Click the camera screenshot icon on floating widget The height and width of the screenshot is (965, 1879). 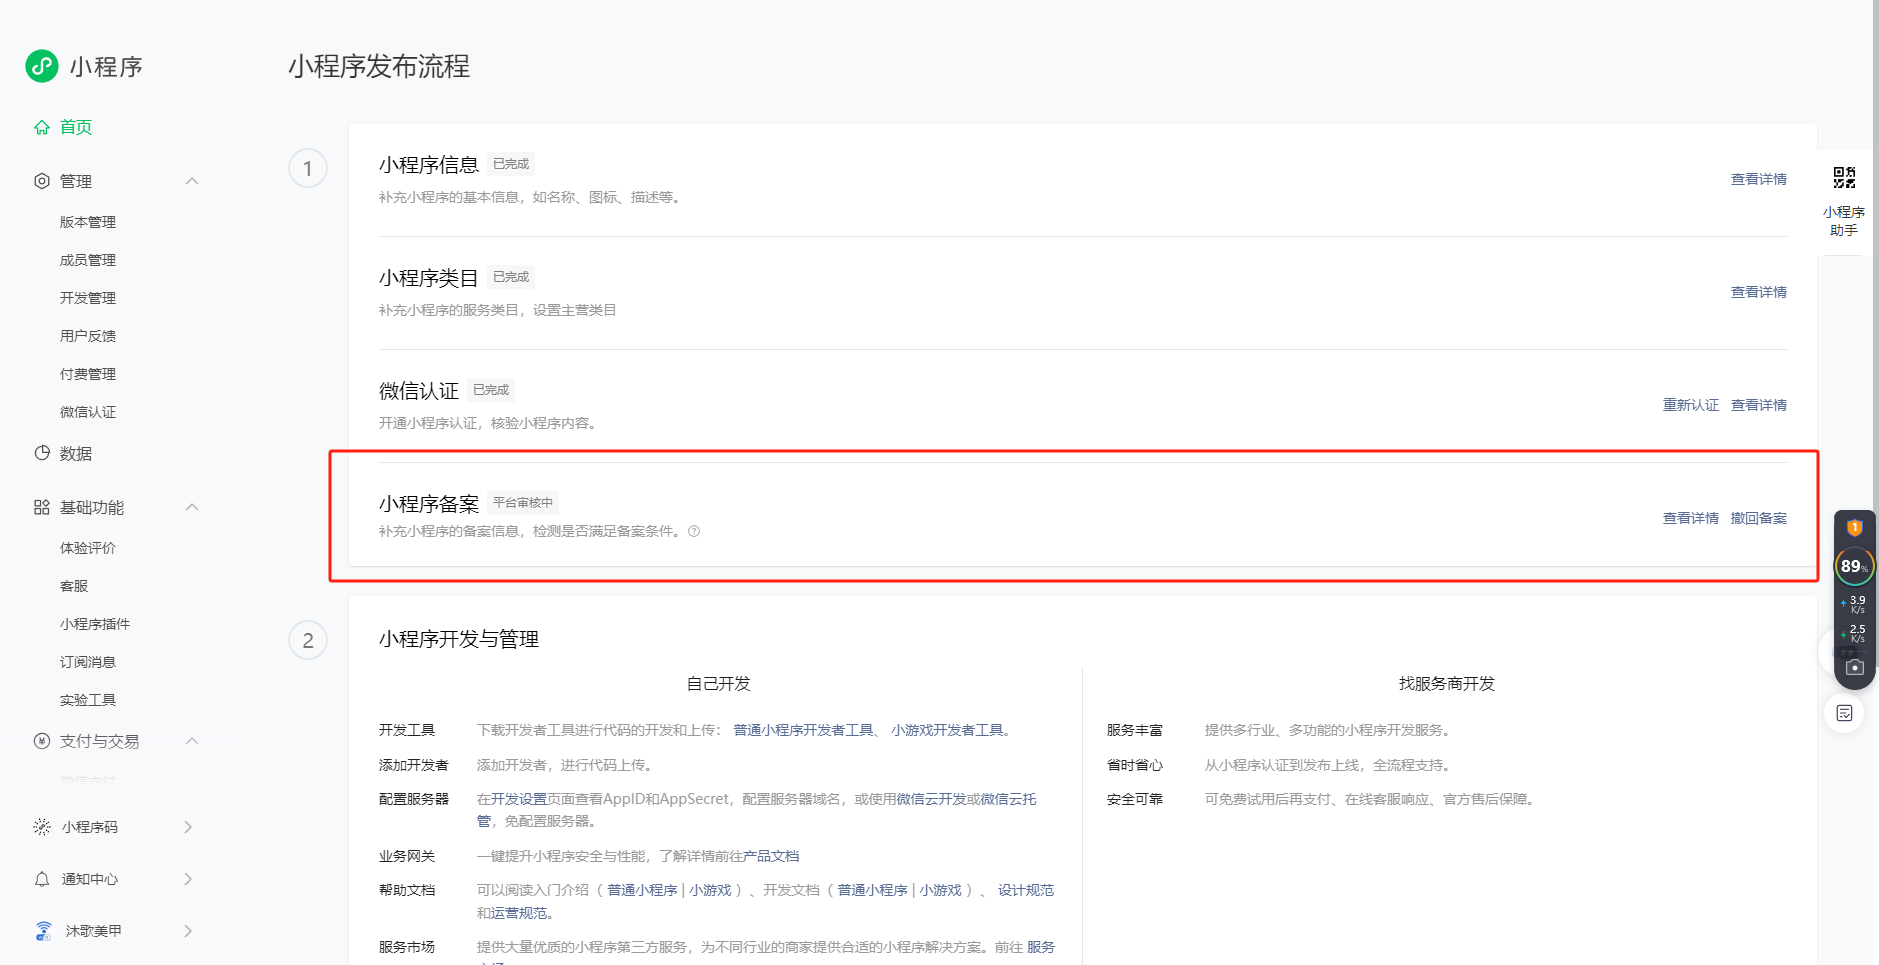tap(1855, 667)
